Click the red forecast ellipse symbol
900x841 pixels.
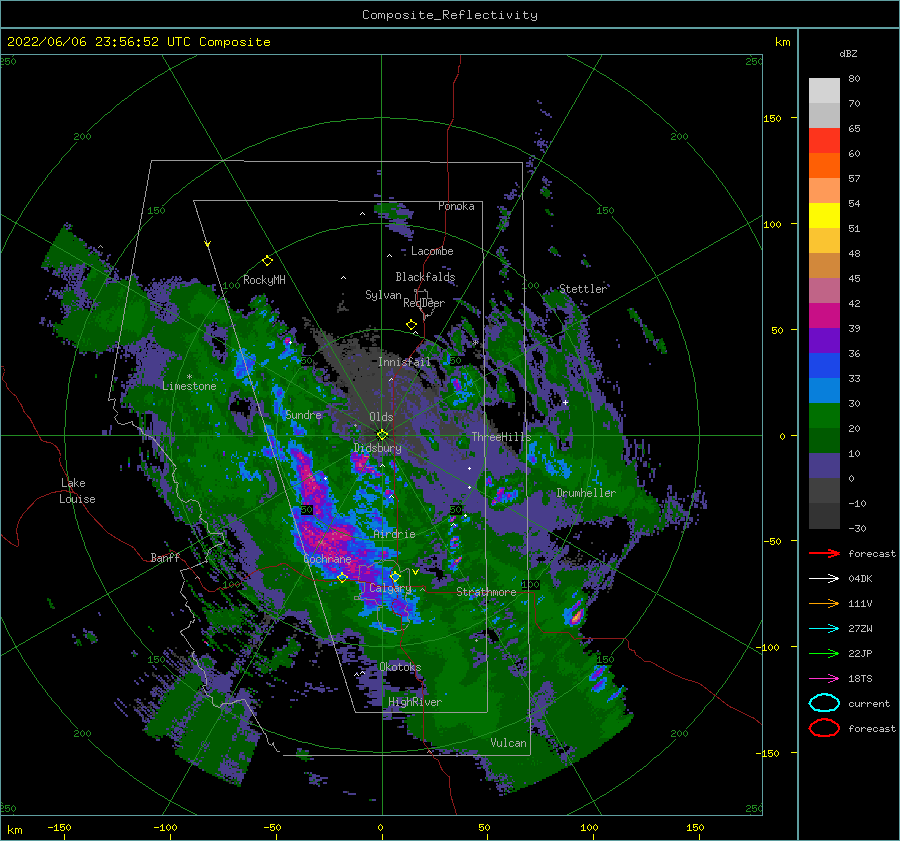tap(824, 728)
